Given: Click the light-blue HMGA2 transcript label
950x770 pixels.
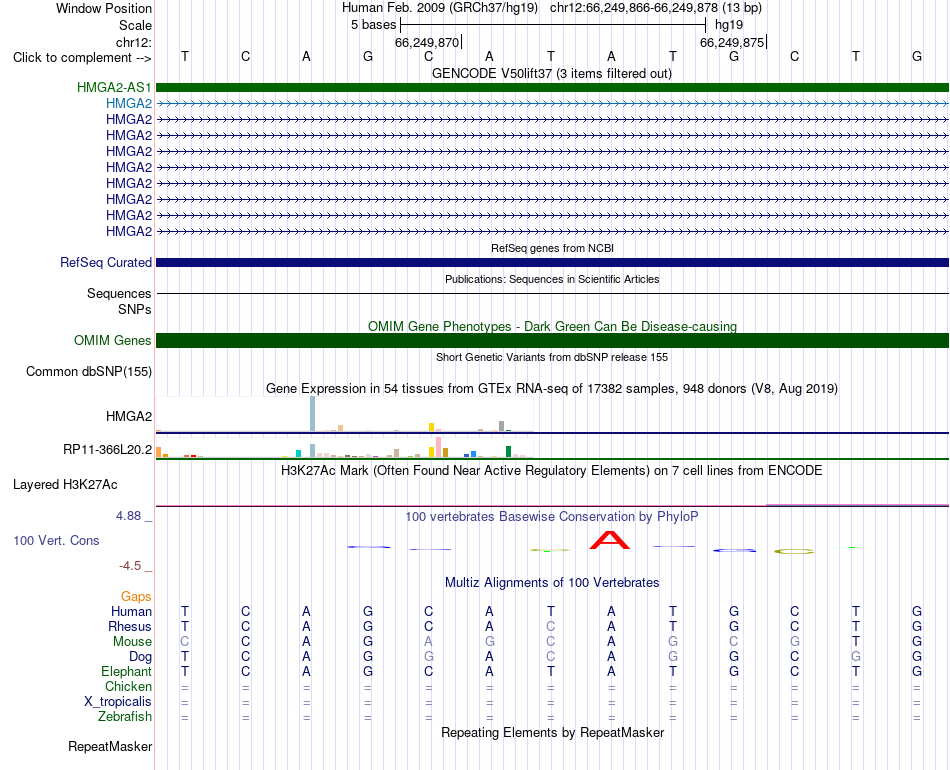Looking at the screenshot, I should click(x=128, y=104).
